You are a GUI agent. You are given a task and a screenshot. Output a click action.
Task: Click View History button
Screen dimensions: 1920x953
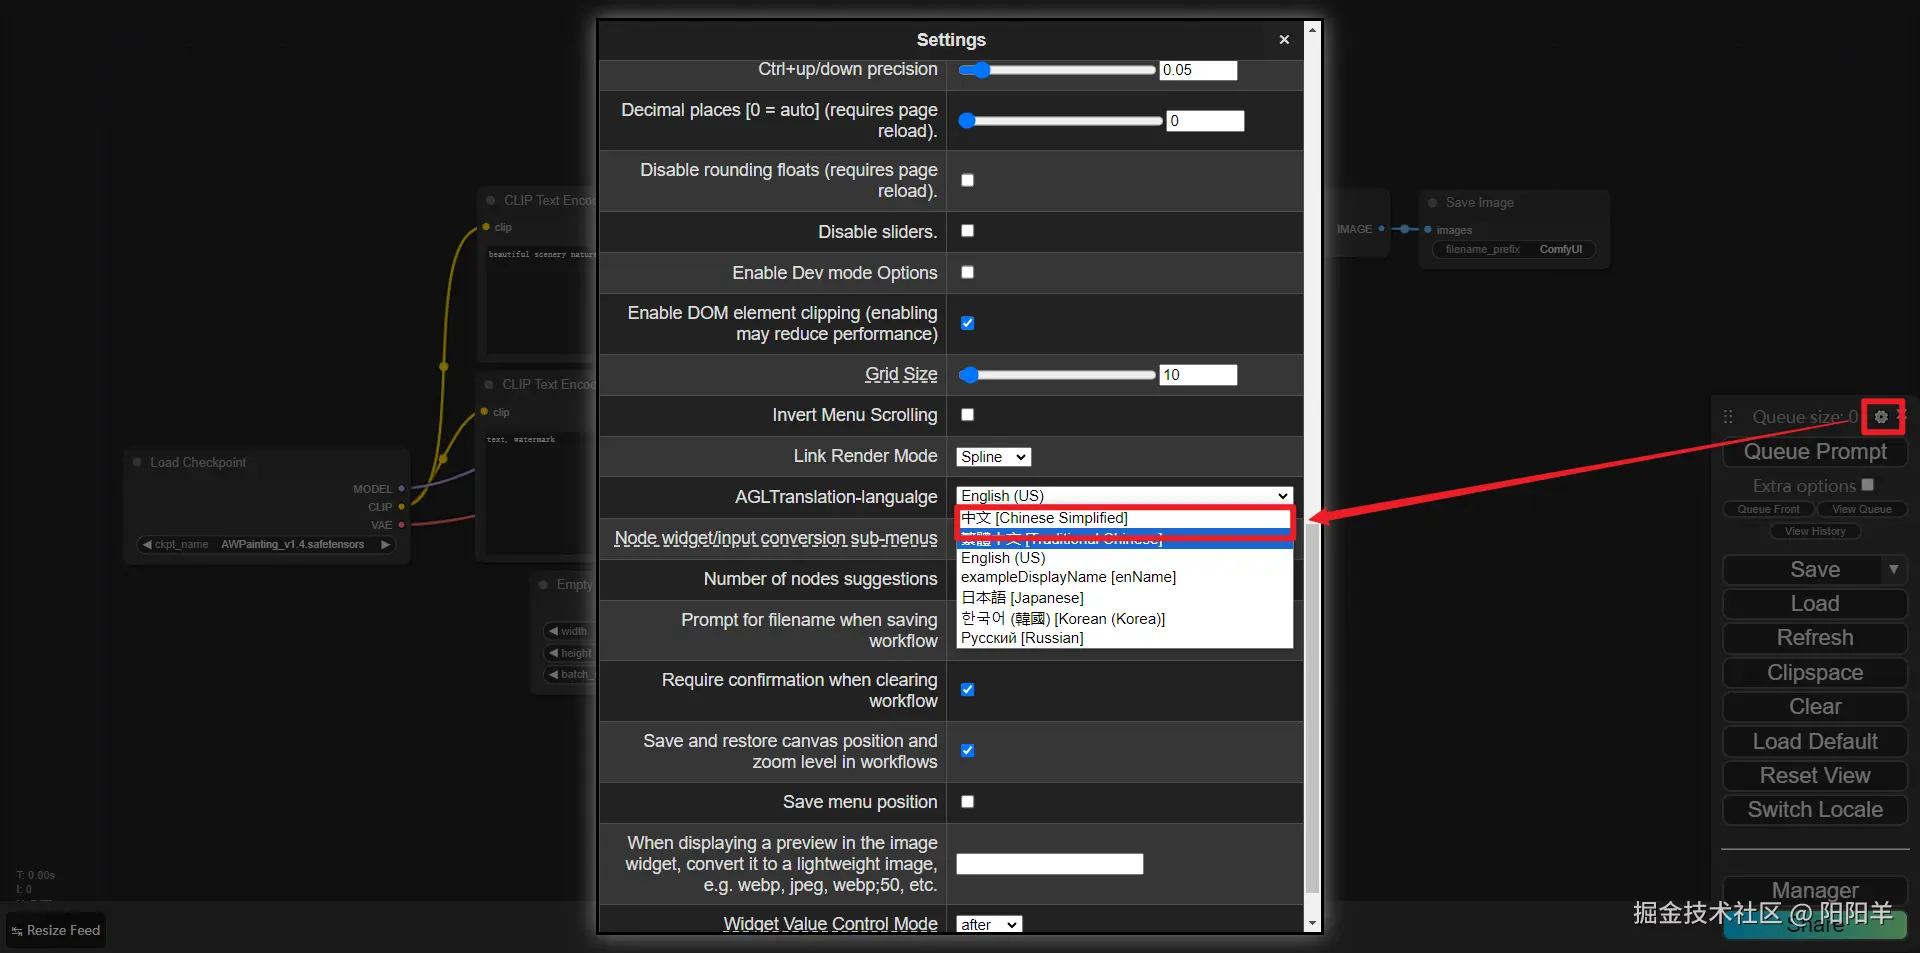click(1815, 531)
